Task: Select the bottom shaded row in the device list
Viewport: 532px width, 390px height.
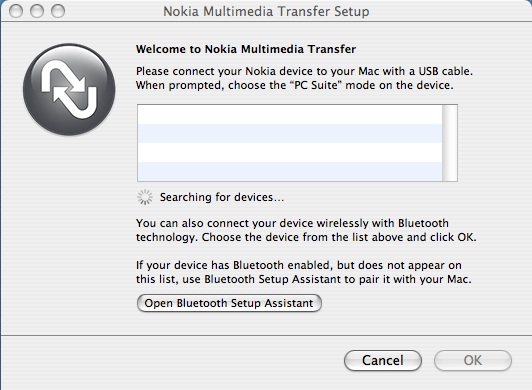Action: click(x=290, y=171)
